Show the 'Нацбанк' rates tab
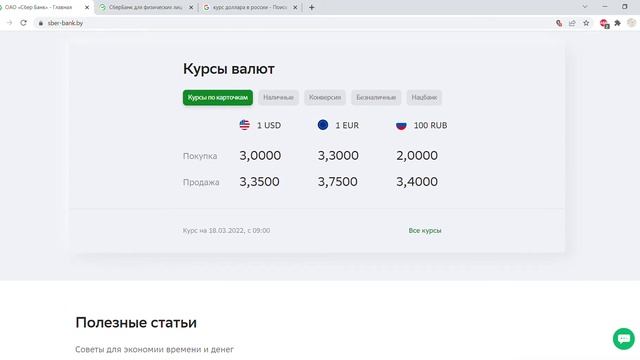This screenshot has width=640, height=360. (424, 98)
